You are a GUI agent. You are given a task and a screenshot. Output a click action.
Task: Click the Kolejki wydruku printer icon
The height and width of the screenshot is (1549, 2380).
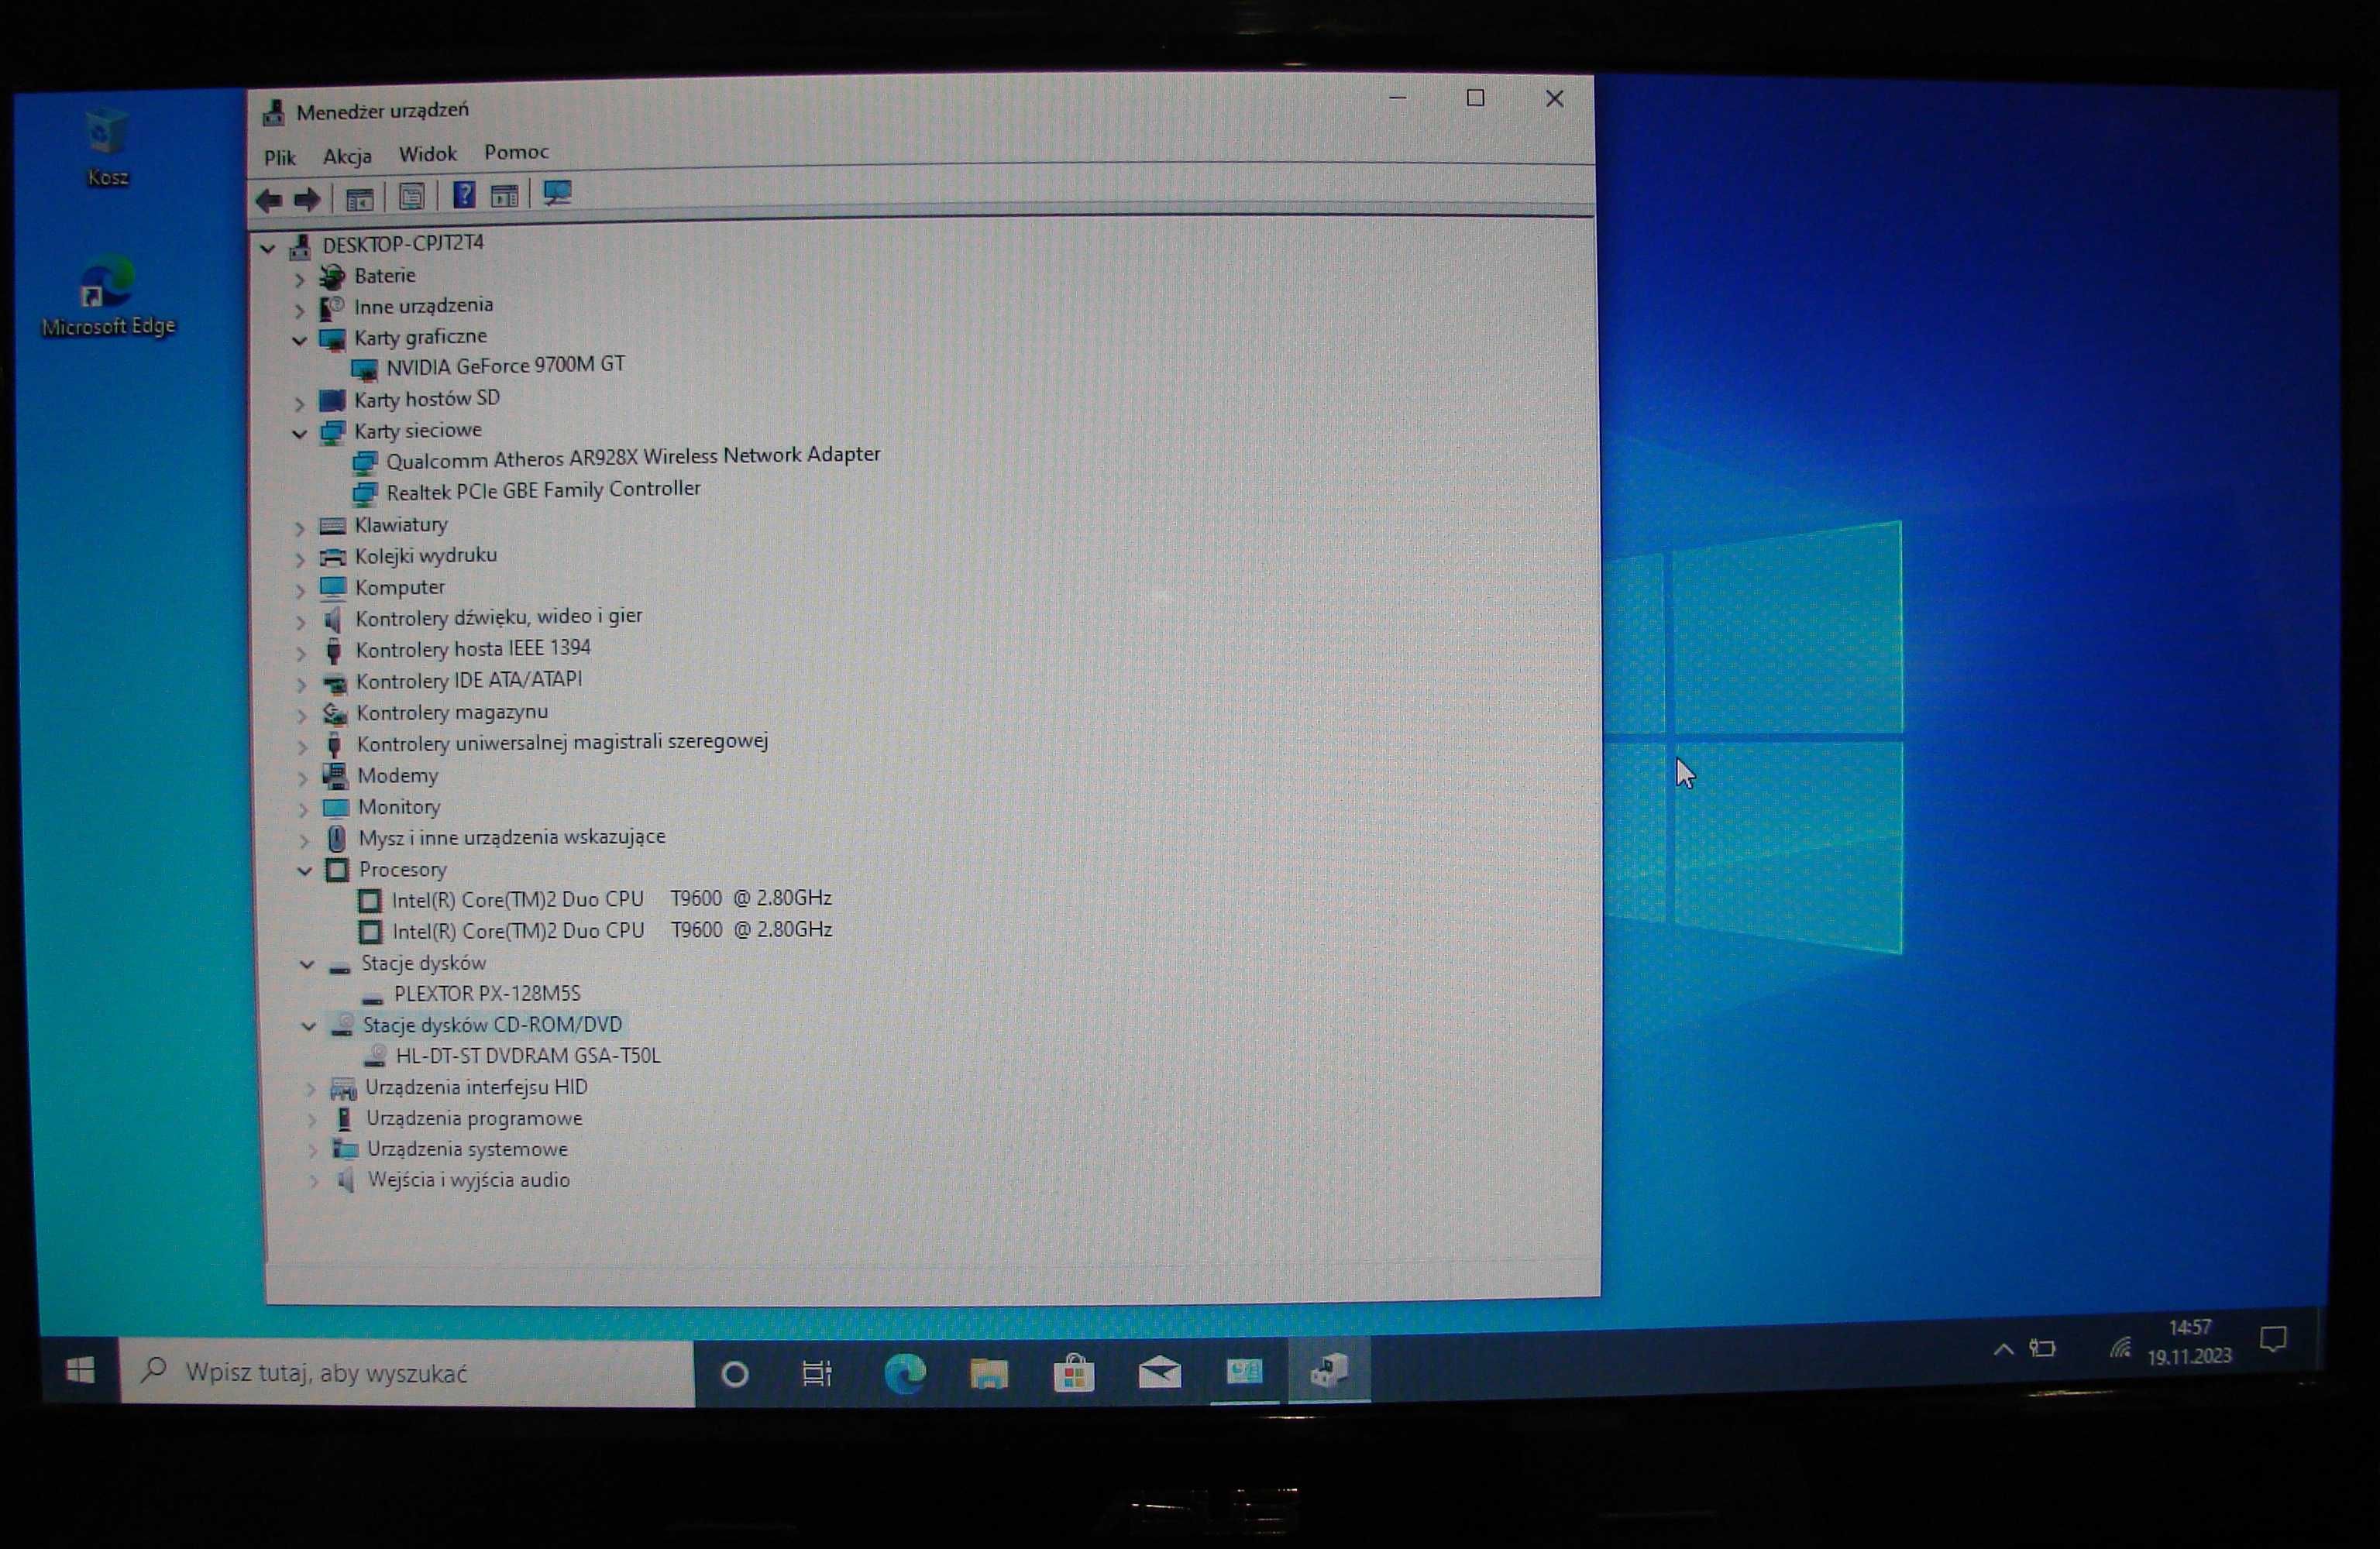pos(332,557)
